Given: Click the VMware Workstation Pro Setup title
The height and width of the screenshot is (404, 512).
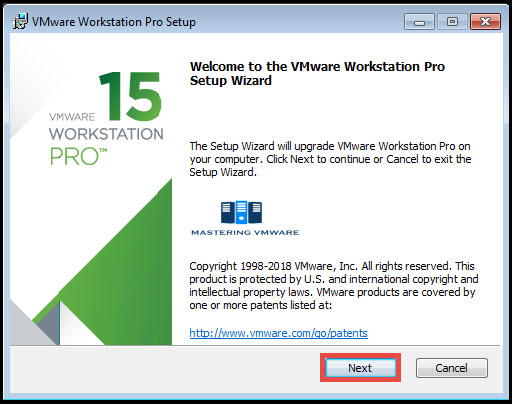Looking at the screenshot, I should point(114,22).
